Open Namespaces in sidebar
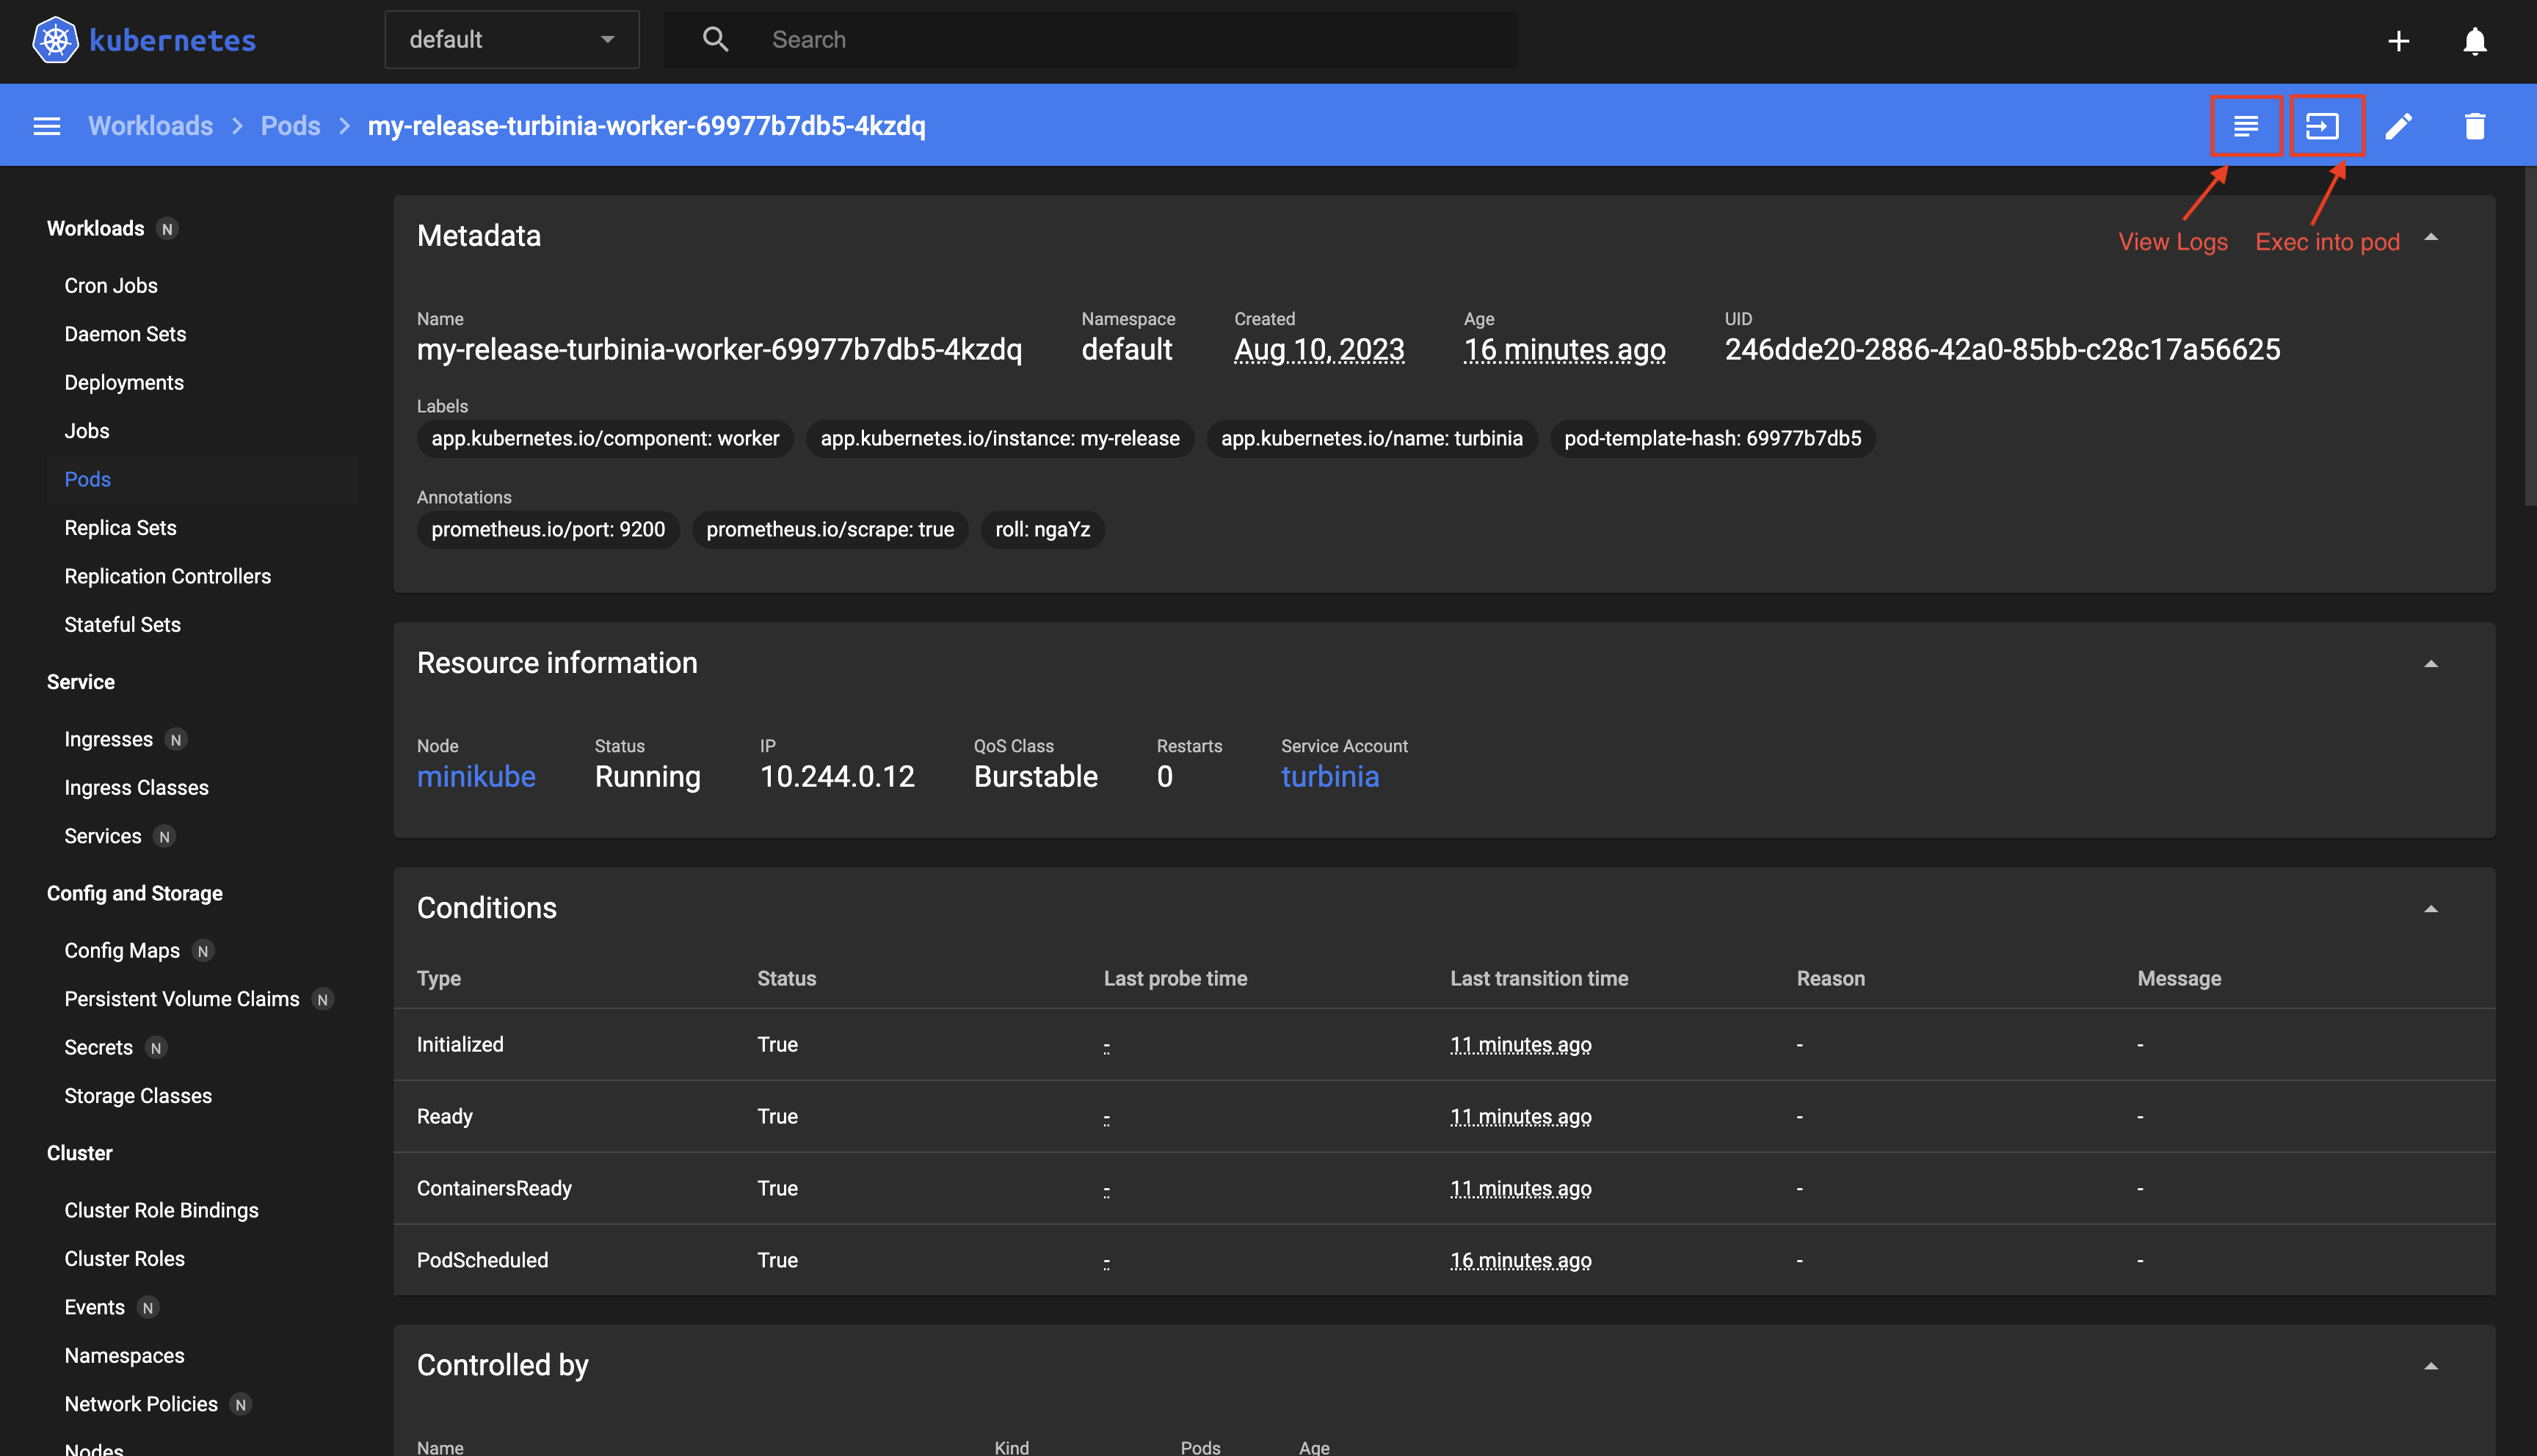 (124, 1356)
